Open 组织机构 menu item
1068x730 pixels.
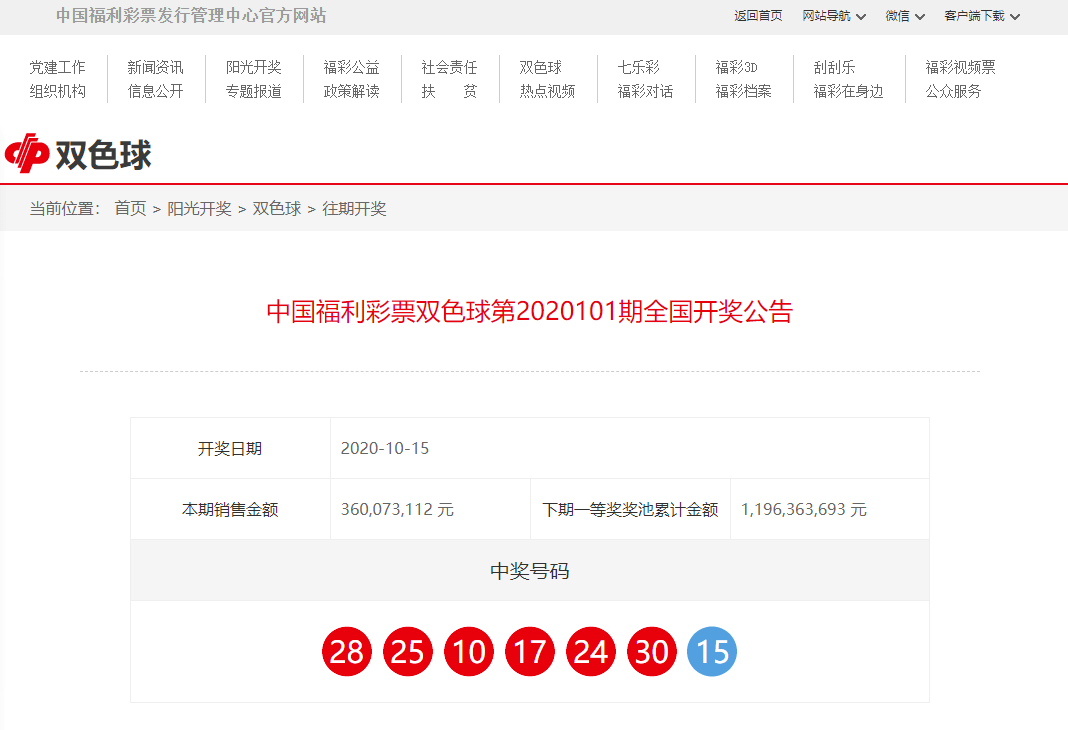click(57, 91)
